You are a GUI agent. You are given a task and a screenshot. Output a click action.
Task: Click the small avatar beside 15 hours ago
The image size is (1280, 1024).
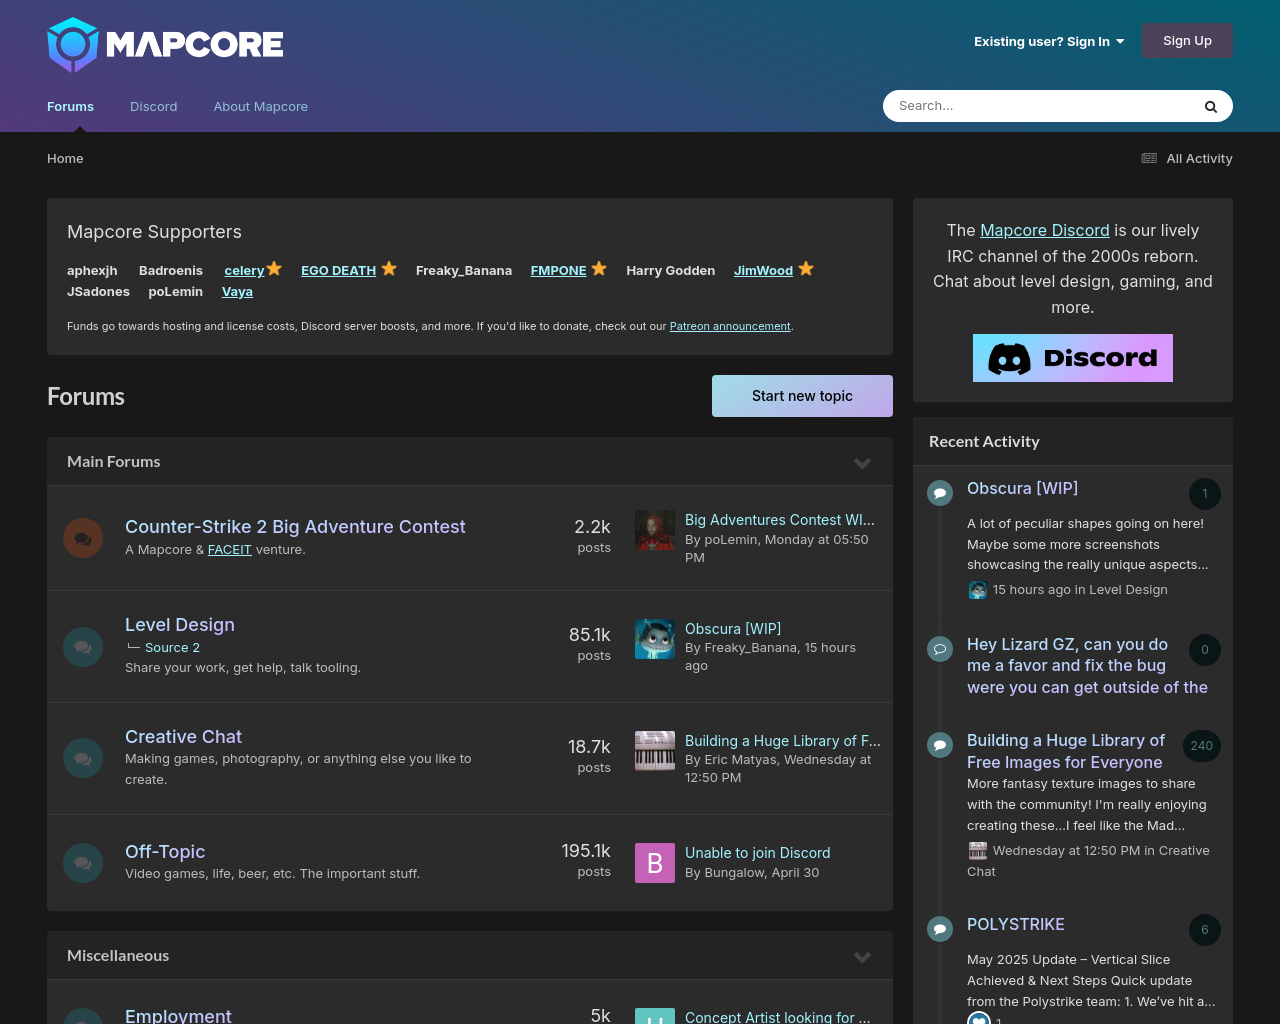click(978, 590)
